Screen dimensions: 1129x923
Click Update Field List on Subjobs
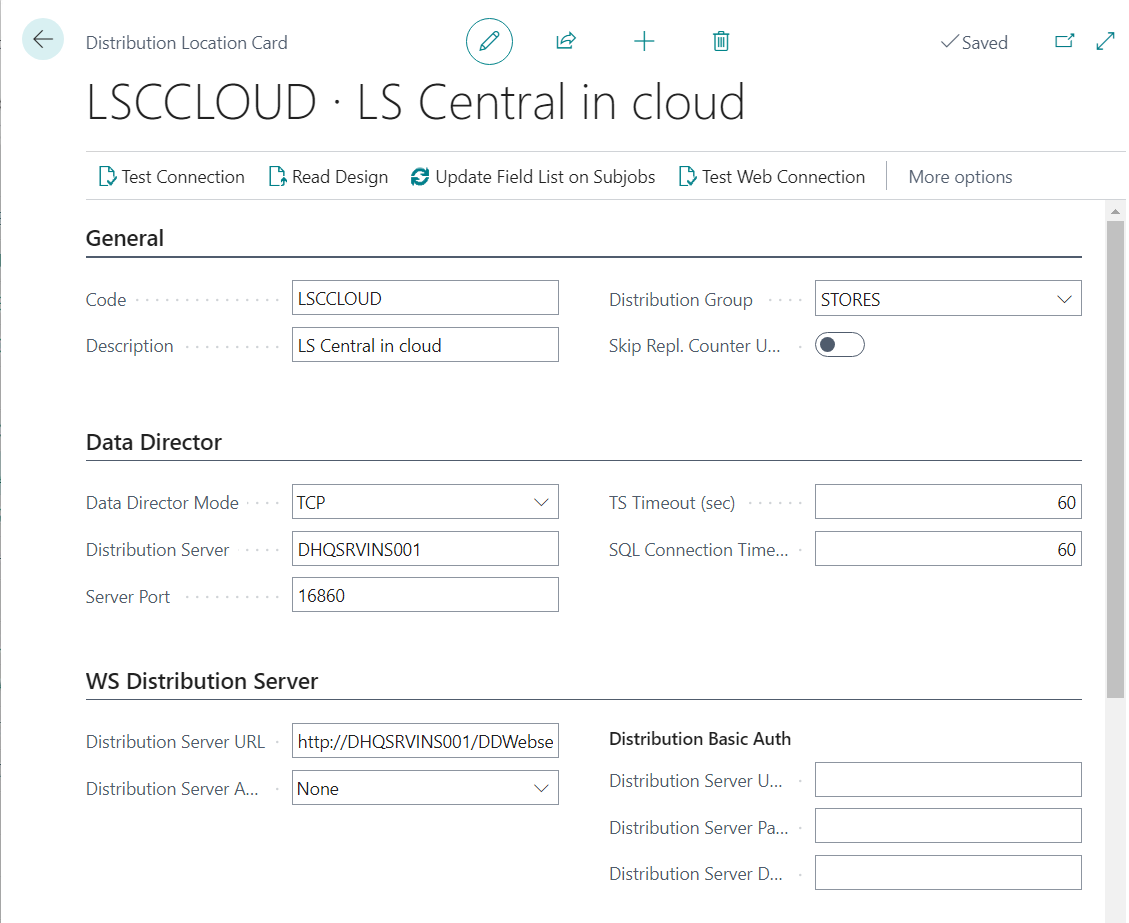coord(533,177)
